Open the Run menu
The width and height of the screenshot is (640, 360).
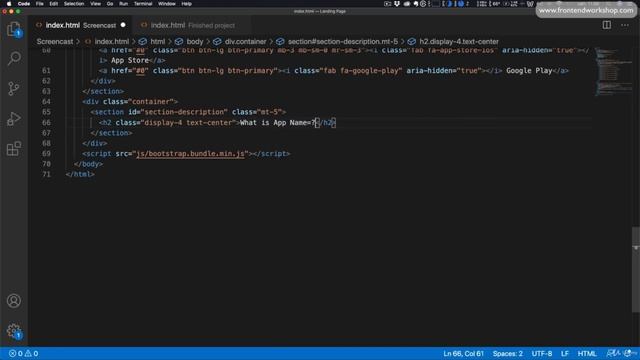point(123,4)
